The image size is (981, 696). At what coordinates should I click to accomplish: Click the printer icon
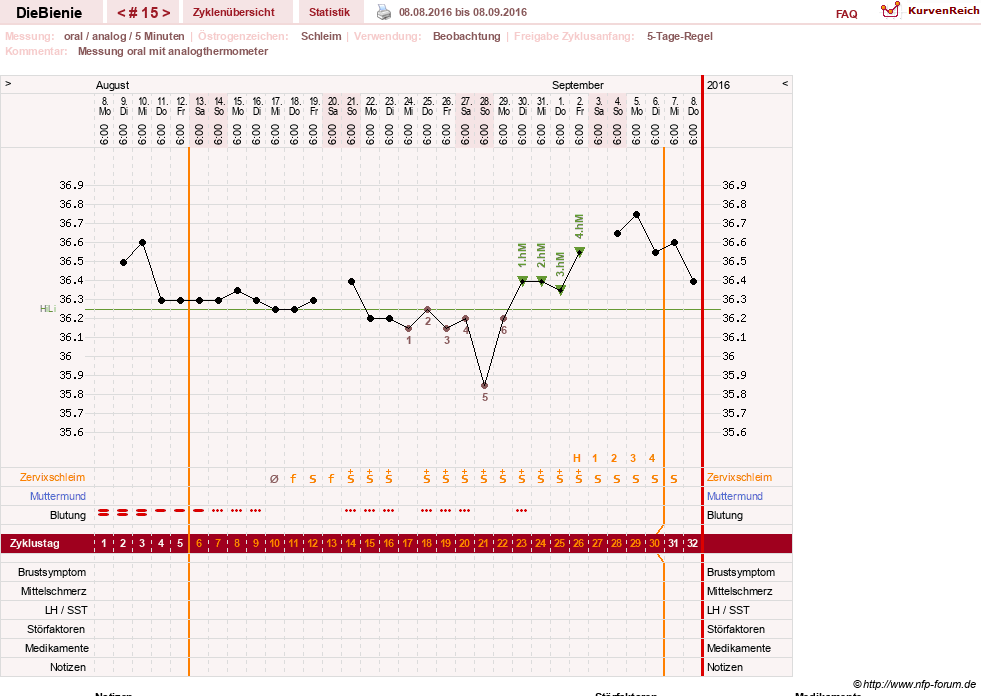click(384, 12)
